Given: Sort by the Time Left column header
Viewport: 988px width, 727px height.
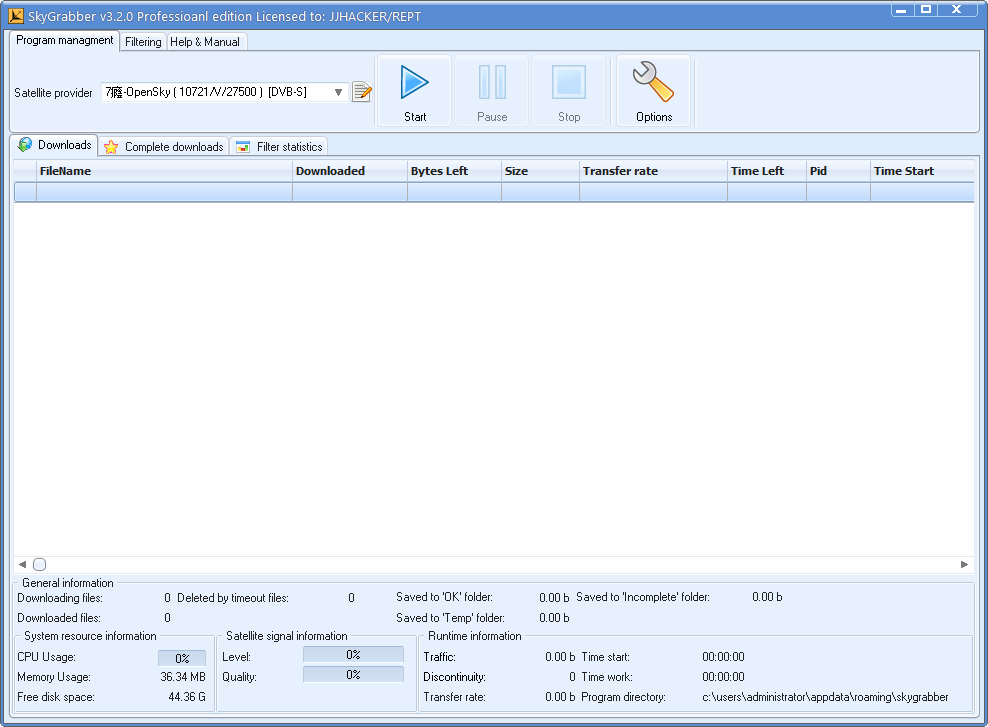Looking at the screenshot, I should click(767, 171).
